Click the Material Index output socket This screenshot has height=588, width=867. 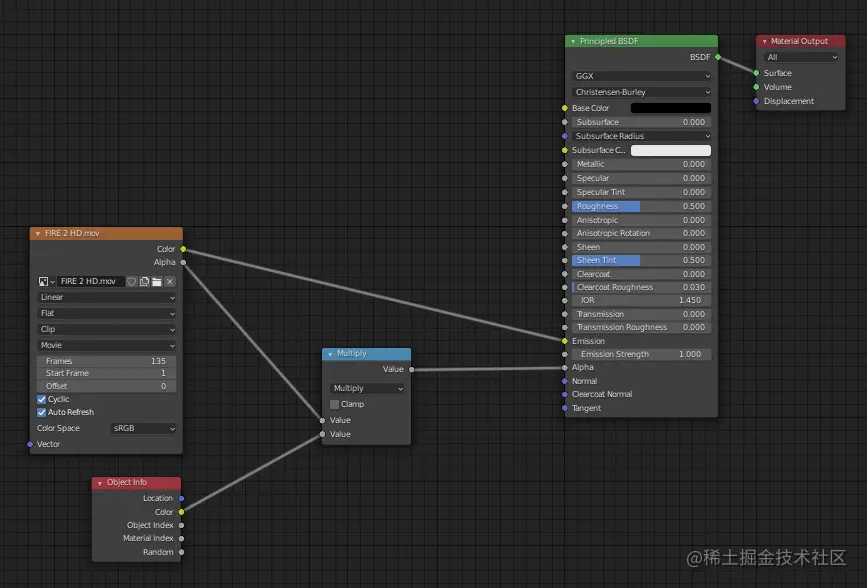click(x=181, y=538)
